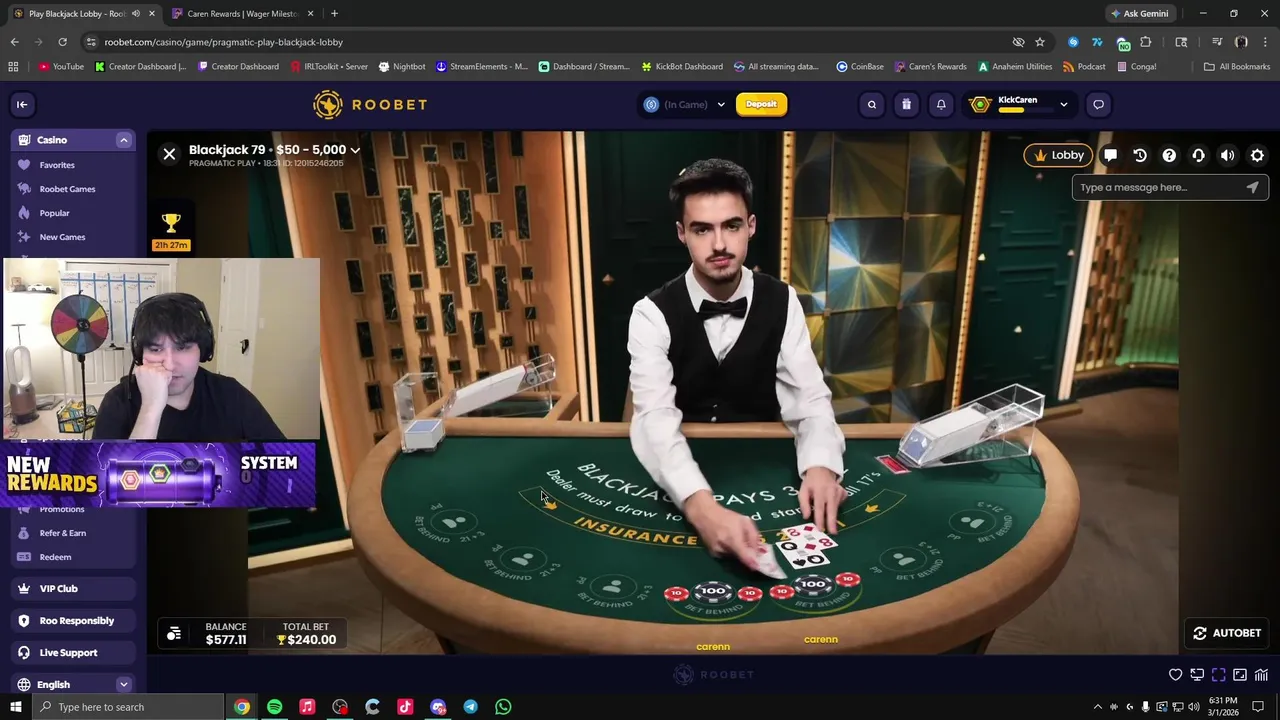Open the rewards gift icon

(x=907, y=104)
